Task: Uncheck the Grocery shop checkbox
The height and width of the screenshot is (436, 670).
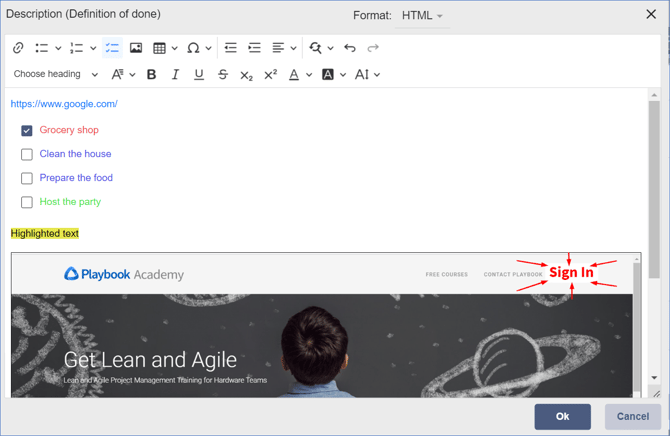Action: pyautogui.click(x=27, y=130)
